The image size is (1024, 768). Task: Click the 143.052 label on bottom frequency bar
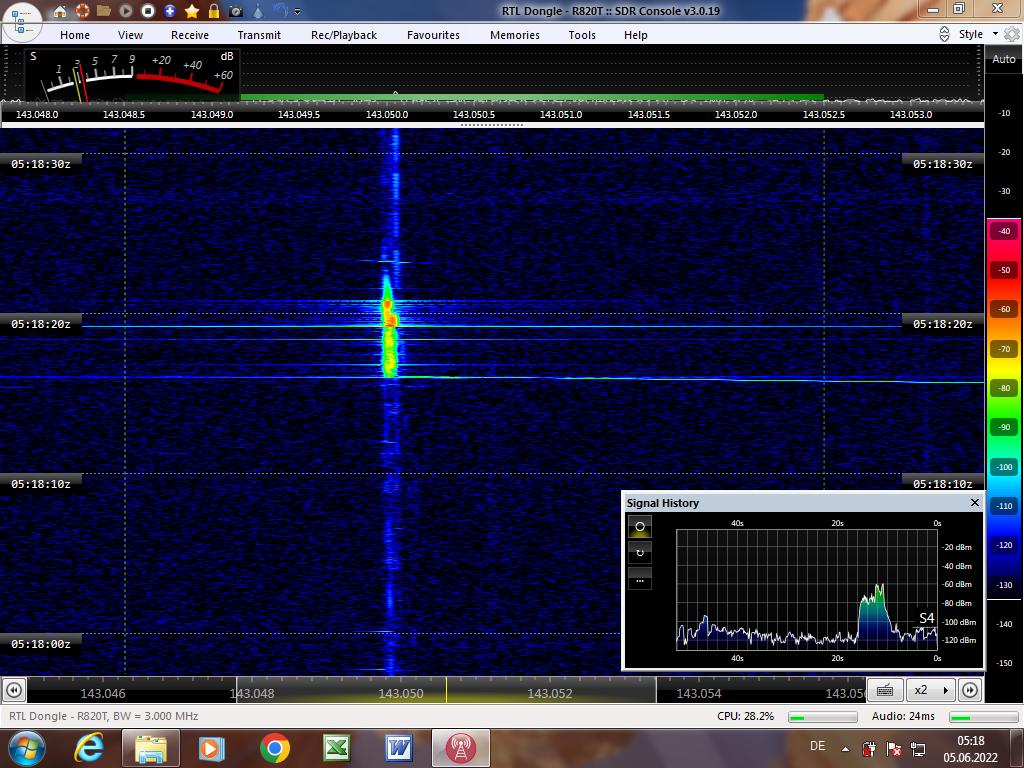[x=550, y=694]
